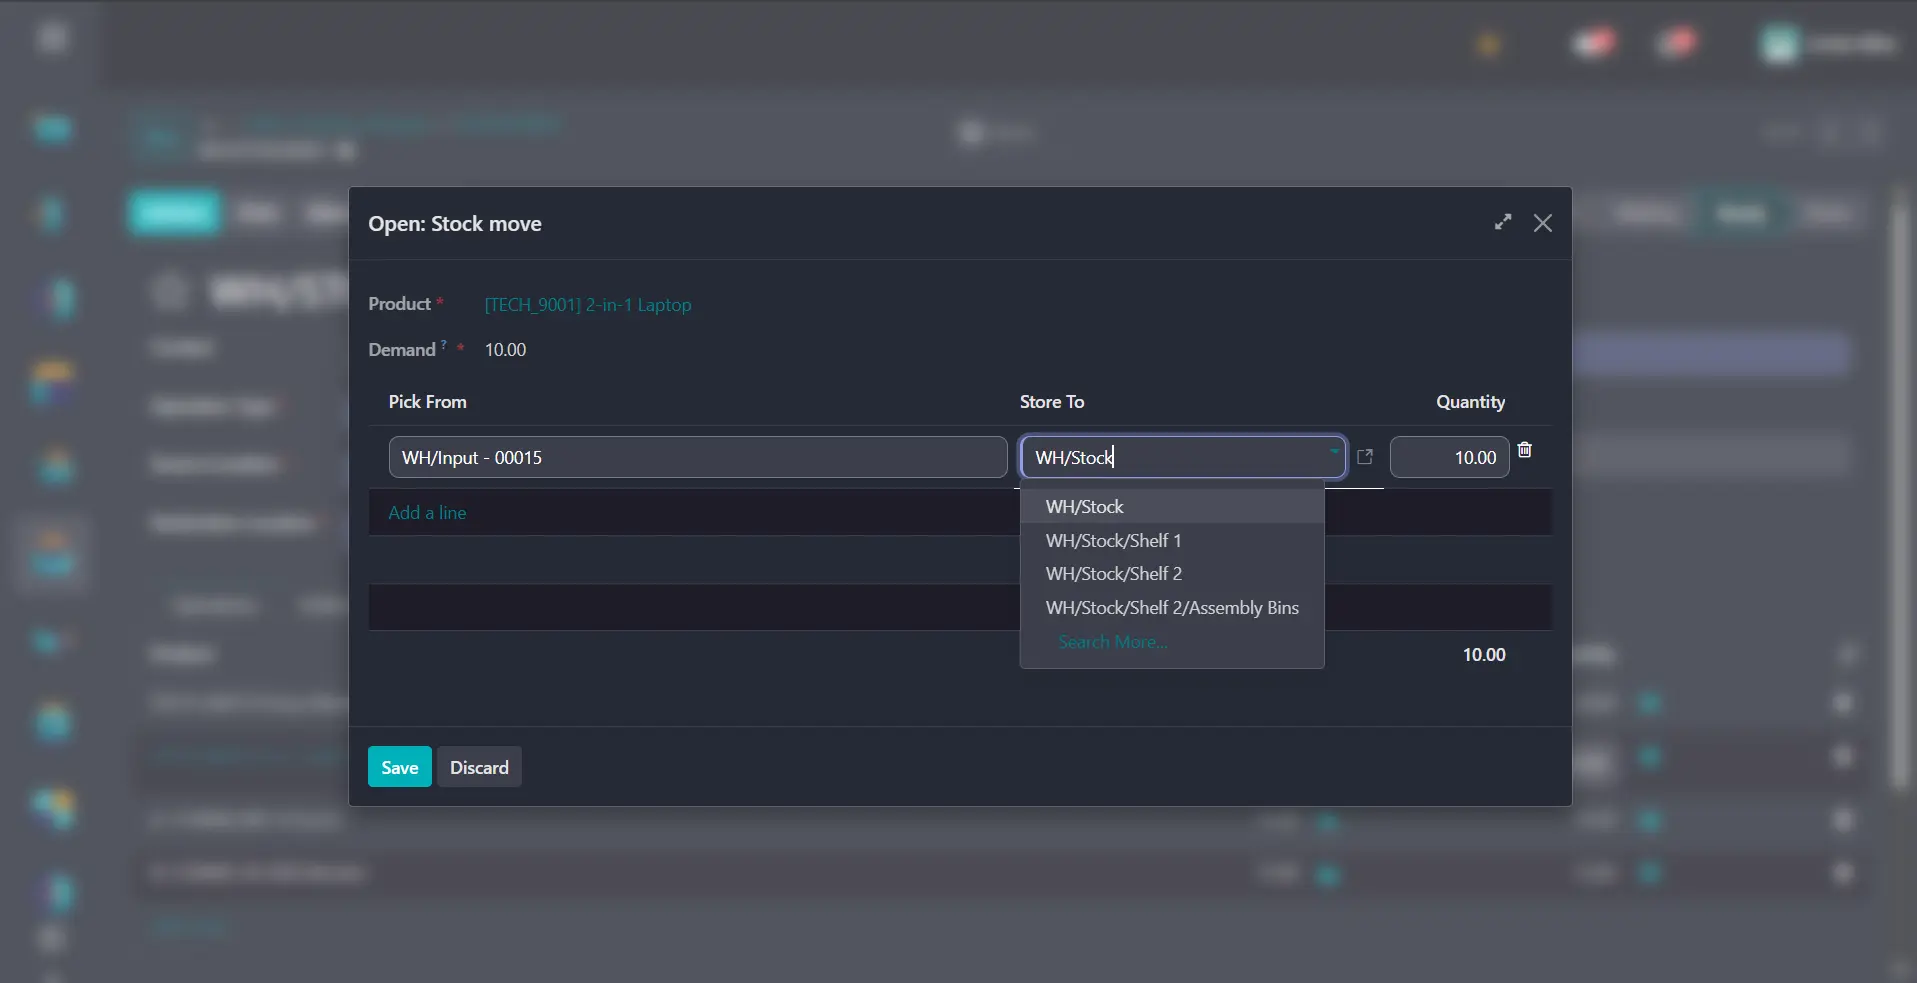The width and height of the screenshot is (1917, 983).
Task: Toggle the Store To dropdown arrow
Action: tap(1334, 452)
